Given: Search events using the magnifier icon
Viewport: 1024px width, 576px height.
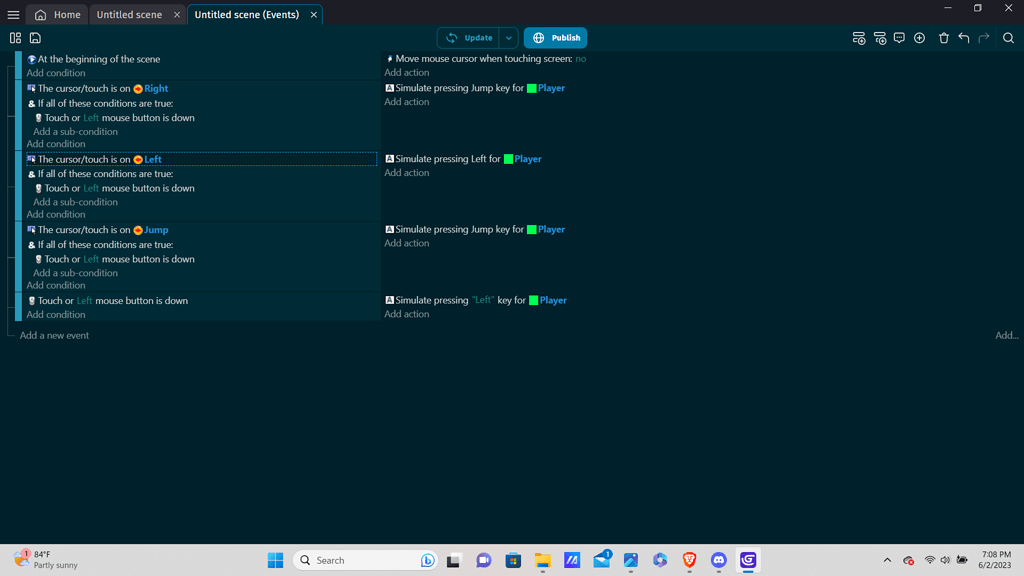Looking at the screenshot, I should coord(1009,37).
